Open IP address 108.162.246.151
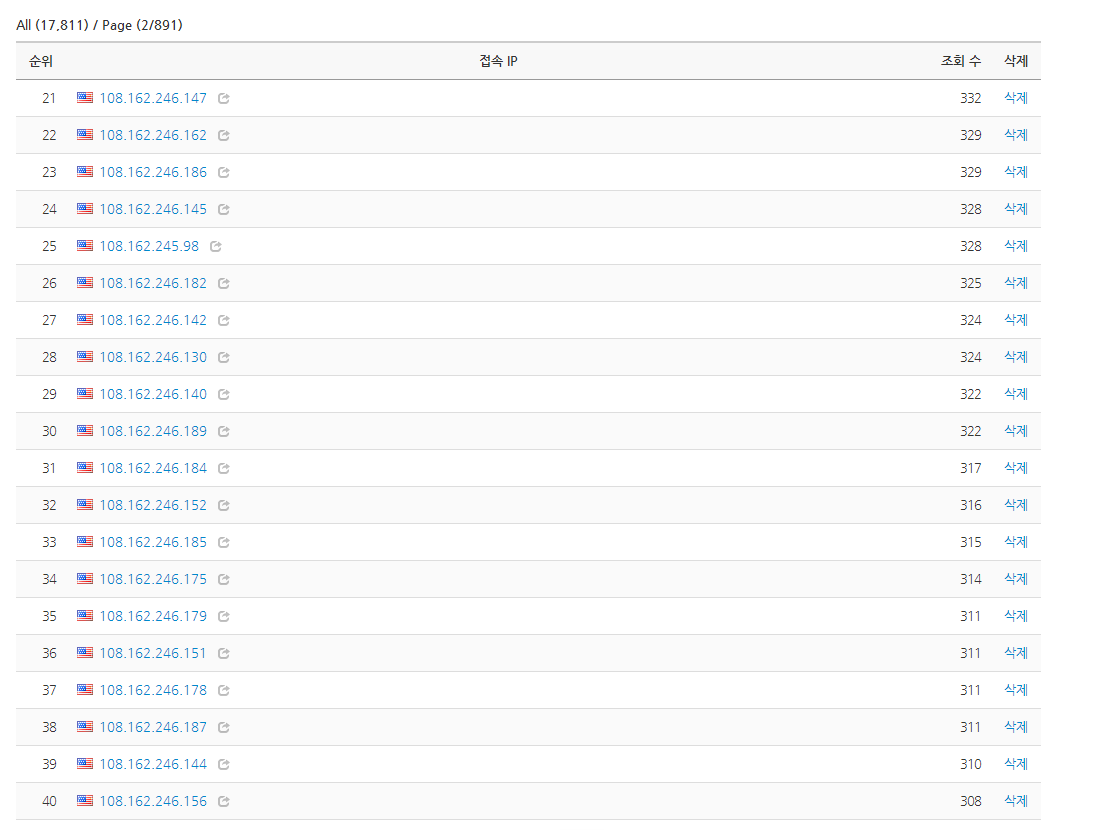1111x830 pixels. click(153, 653)
